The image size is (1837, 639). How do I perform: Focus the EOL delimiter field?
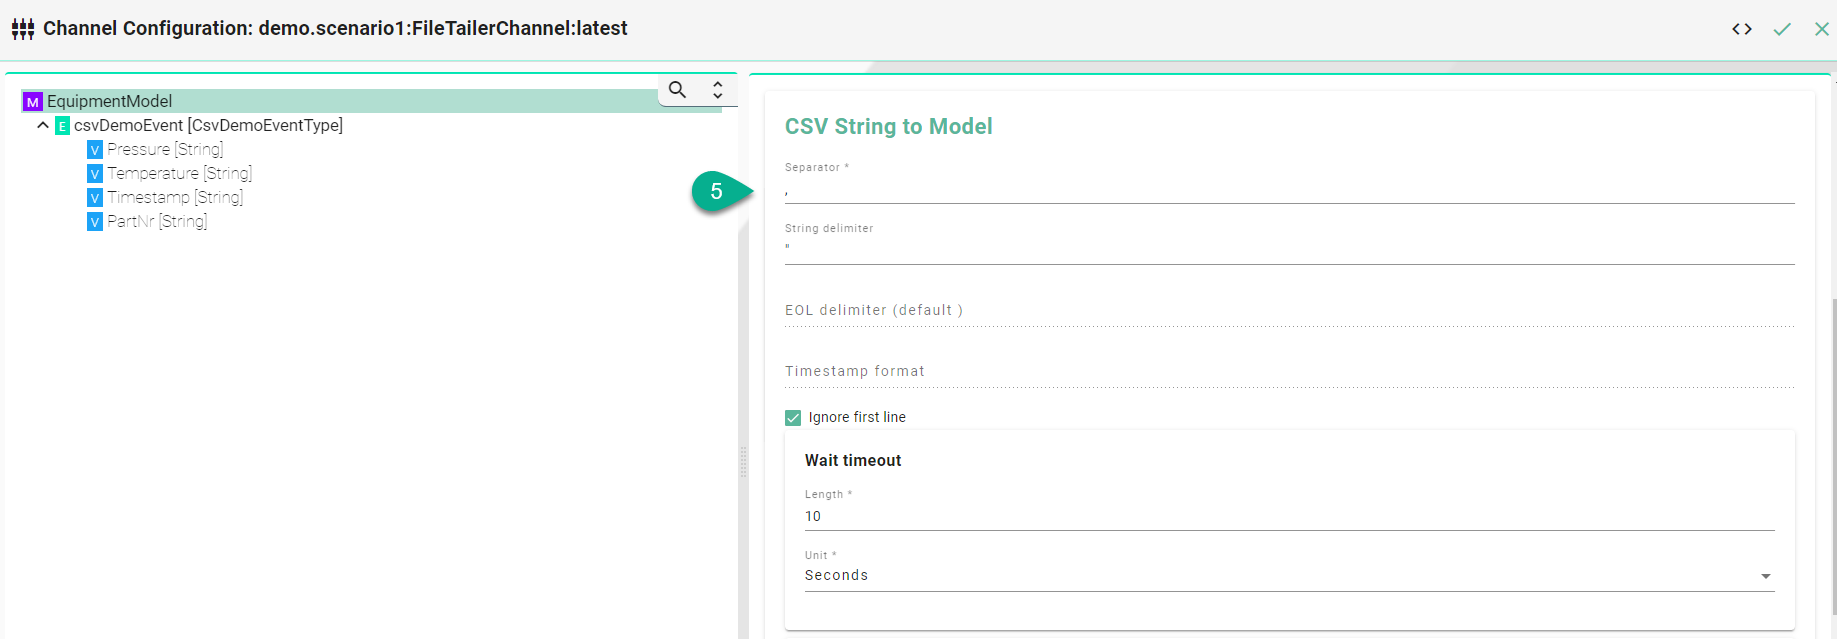pos(1288,311)
